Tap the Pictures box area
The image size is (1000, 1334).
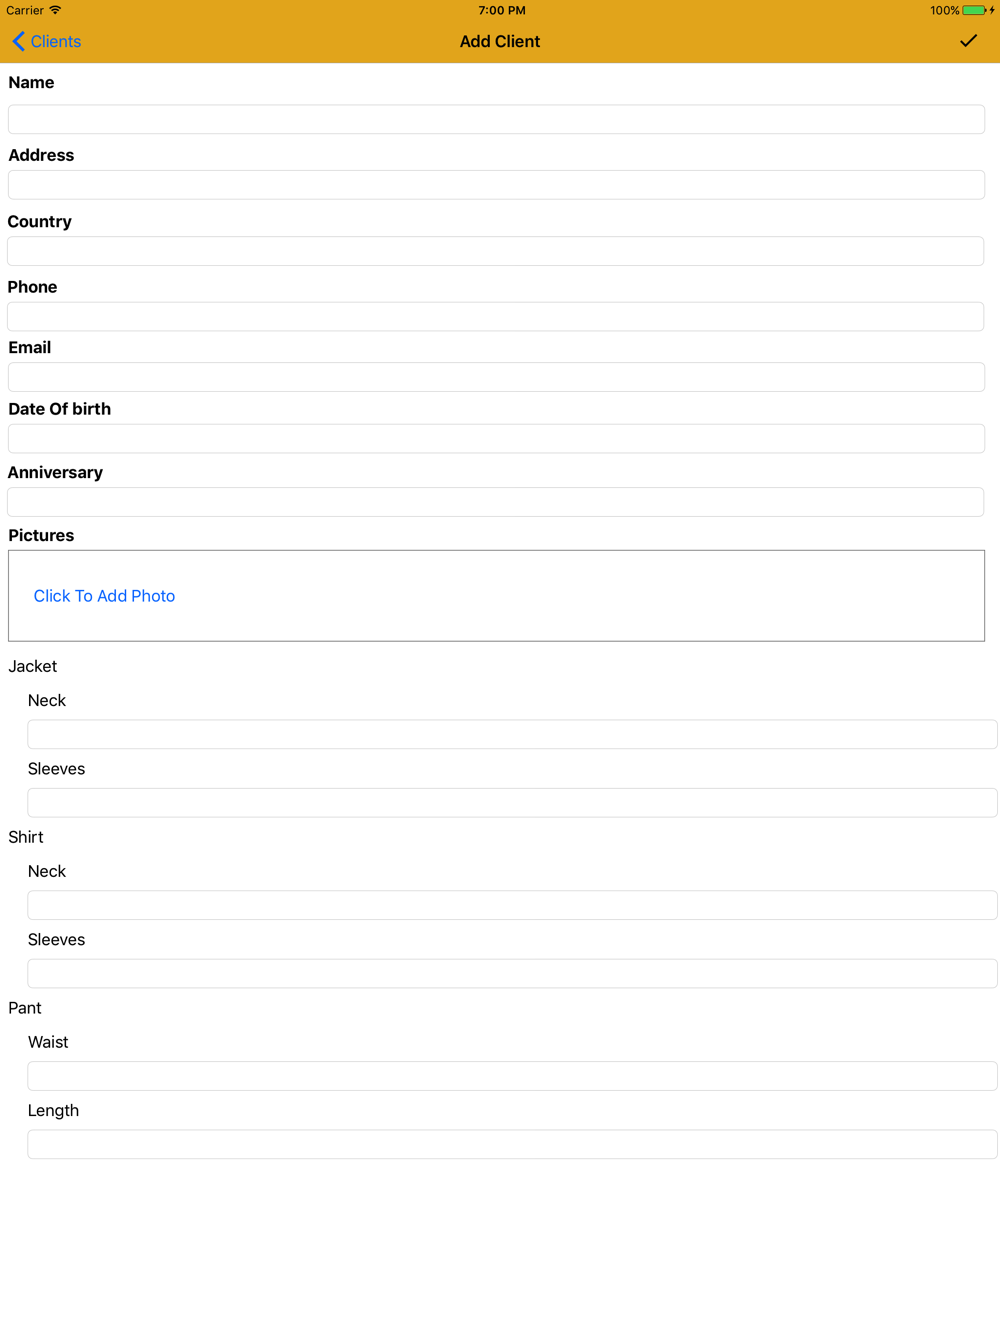point(496,596)
